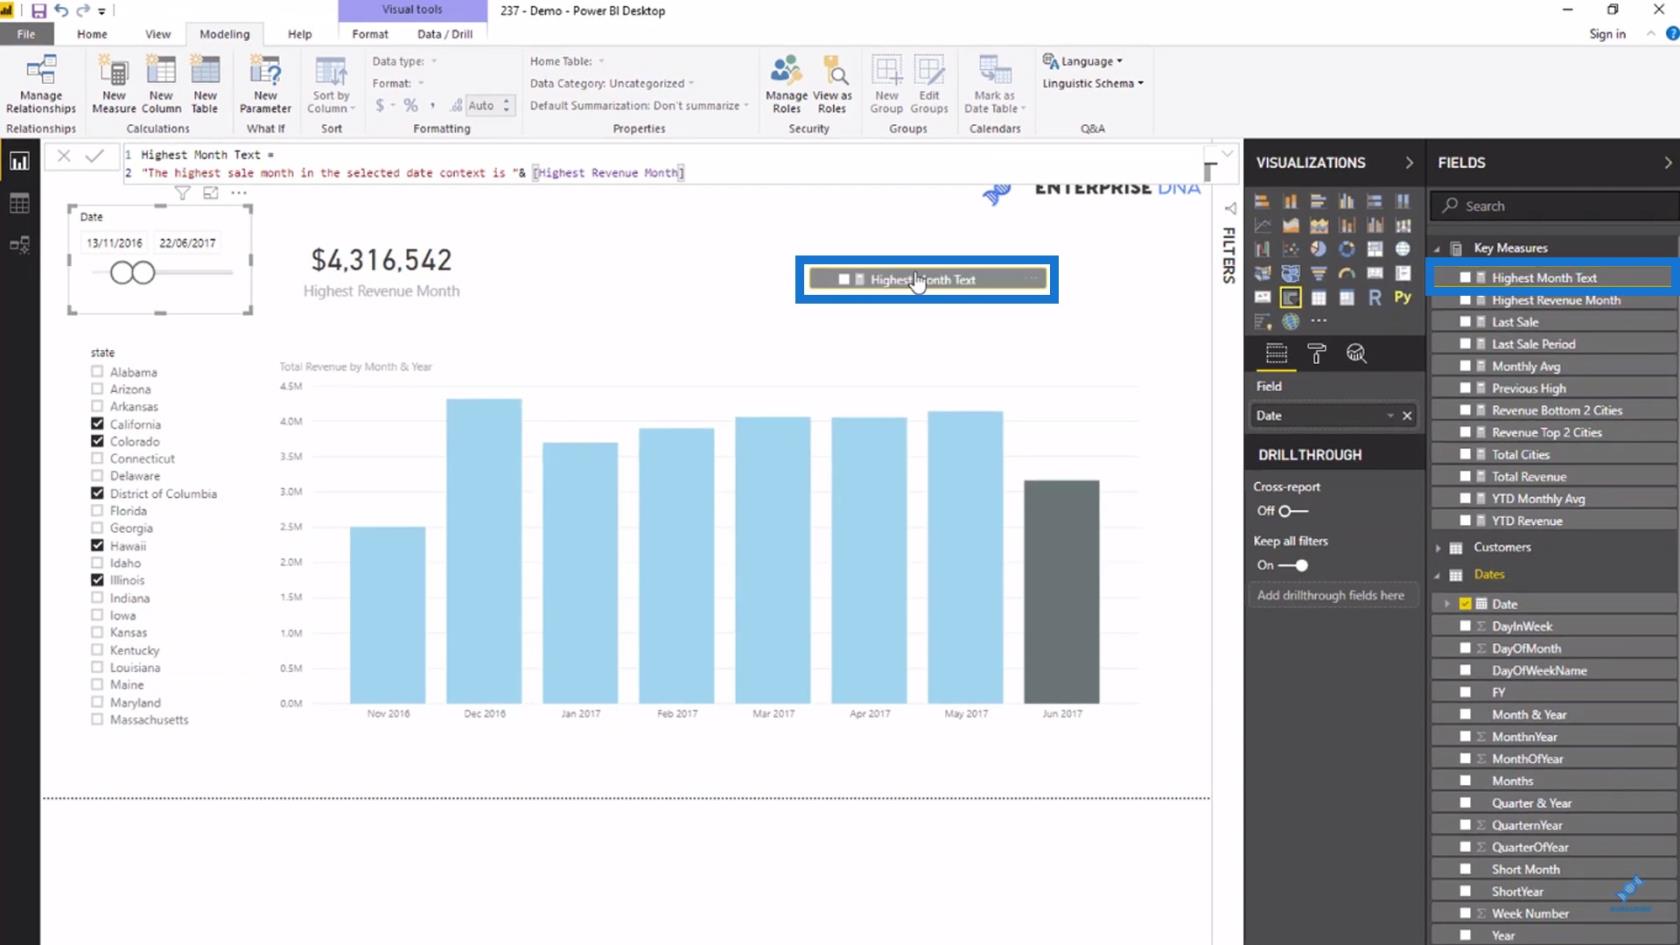Viewport: 1680px width, 945px height.
Task: Open the Data / Drill ribbon tab
Action: tap(445, 34)
